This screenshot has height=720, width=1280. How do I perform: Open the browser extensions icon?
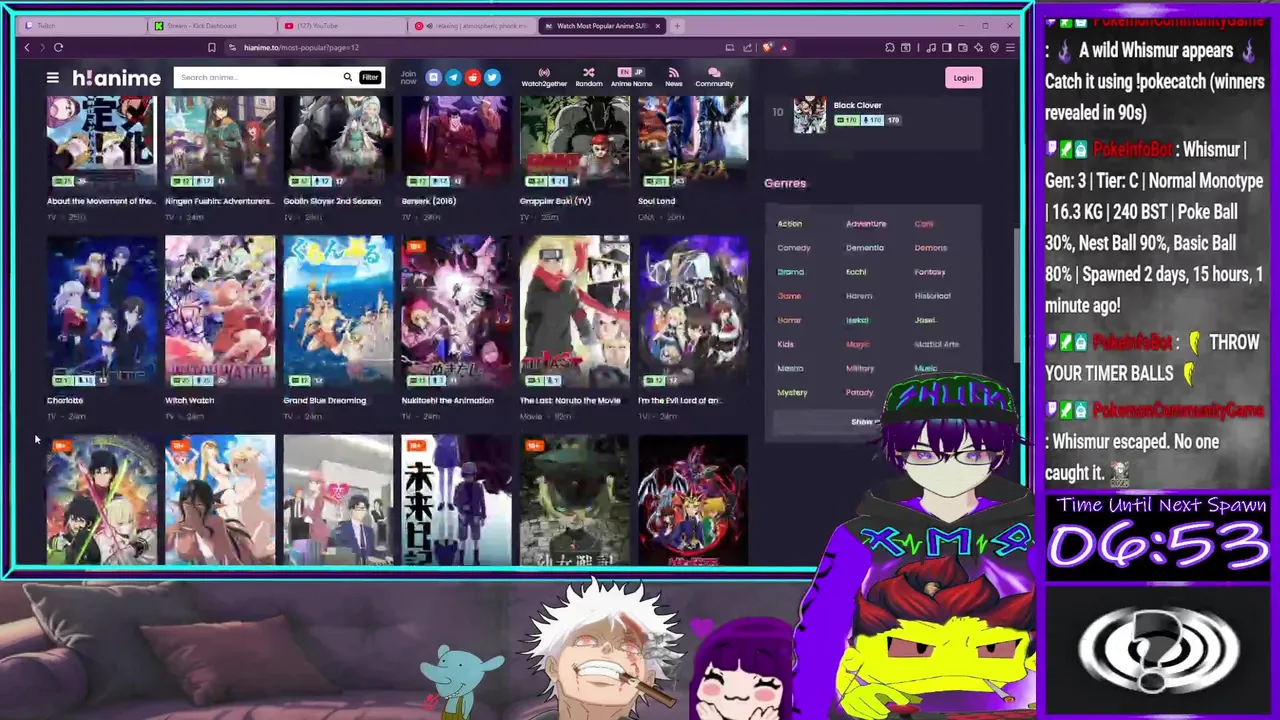[x=889, y=47]
